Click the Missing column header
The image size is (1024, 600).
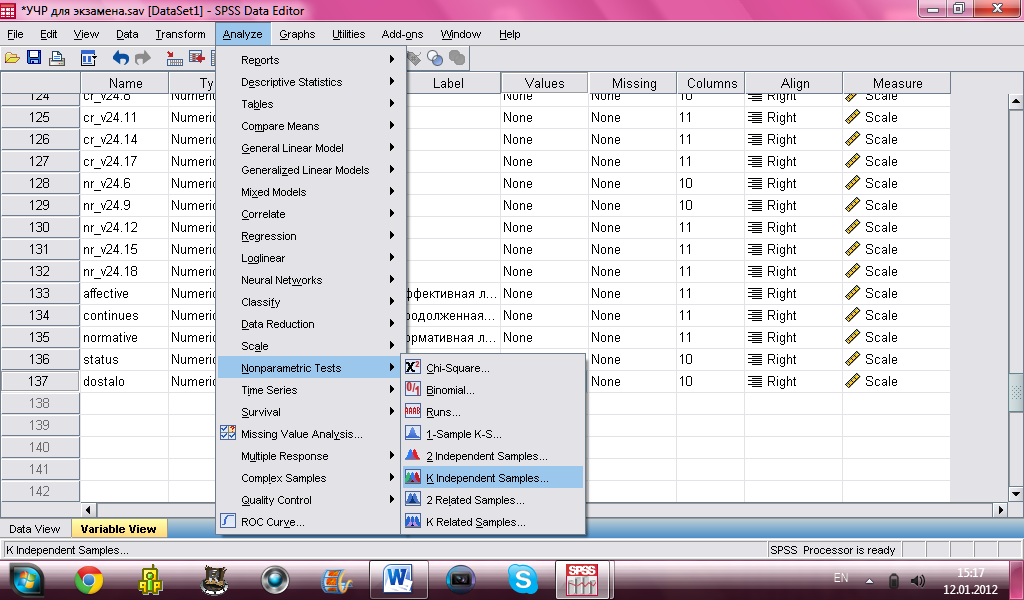coord(633,84)
